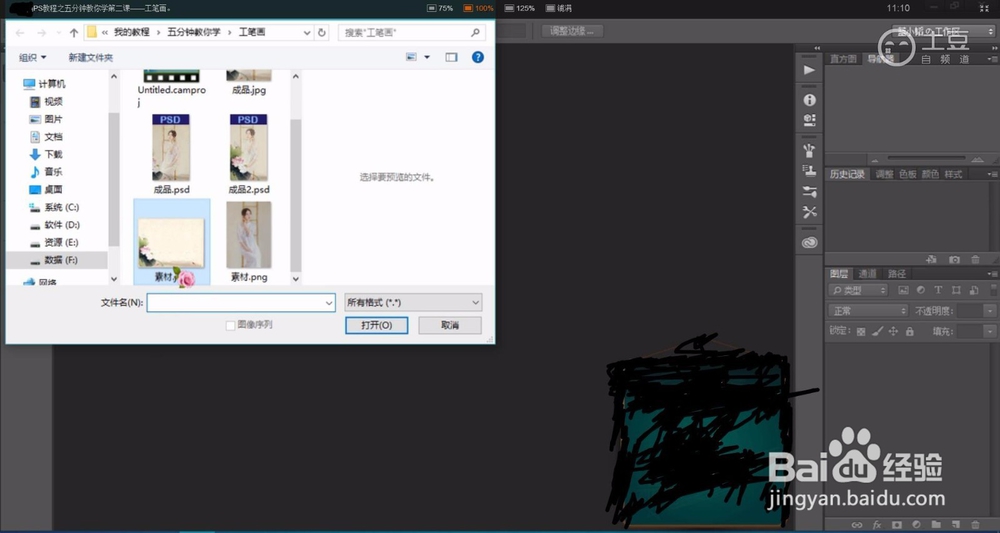Click the 打开(O) button

point(376,325)
